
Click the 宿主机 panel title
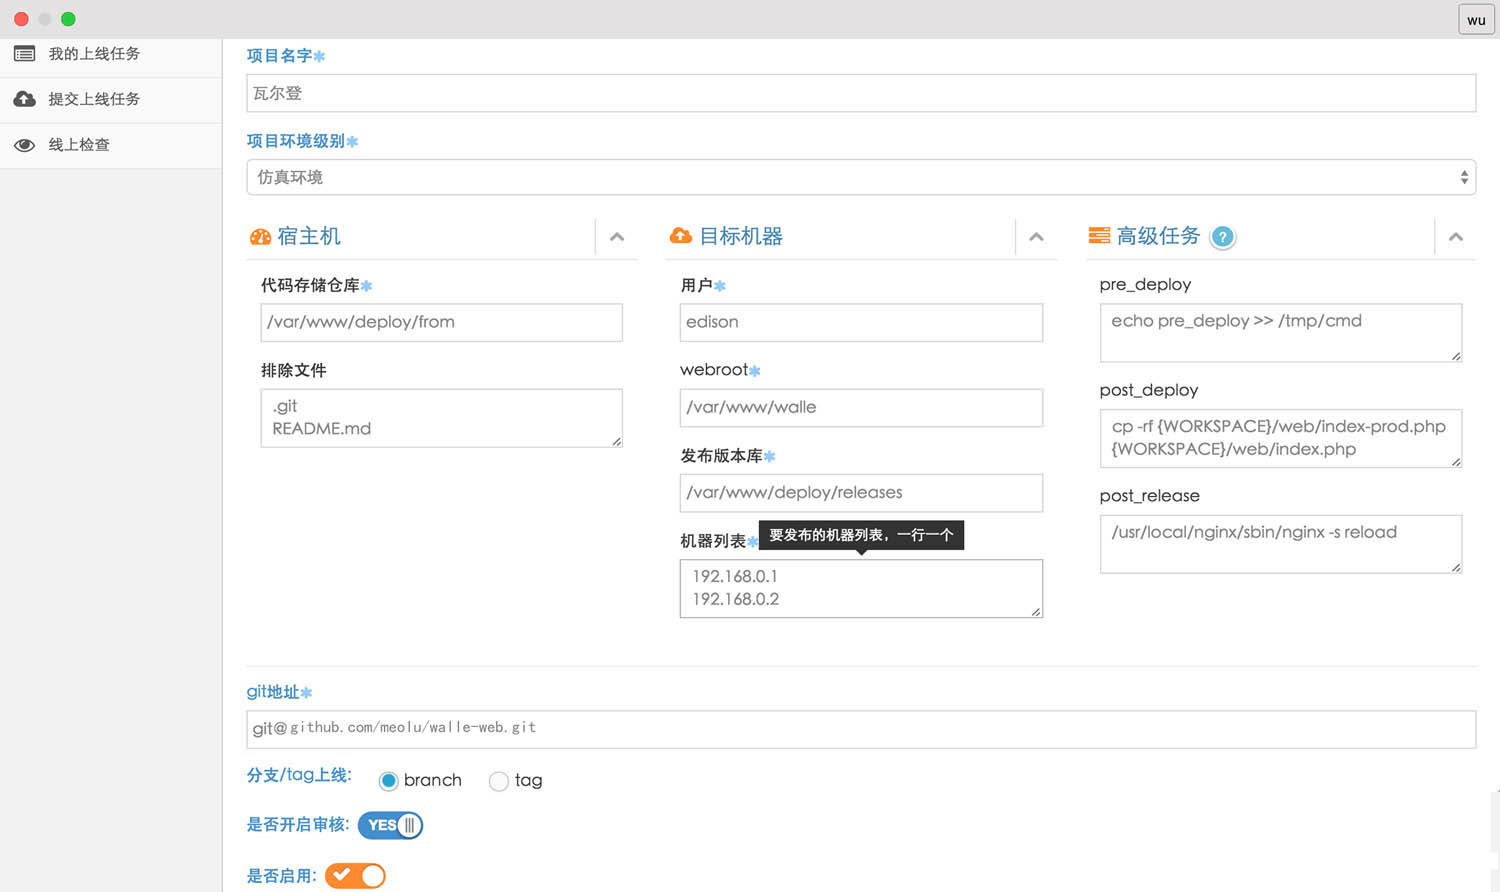[x=309, y=236]
